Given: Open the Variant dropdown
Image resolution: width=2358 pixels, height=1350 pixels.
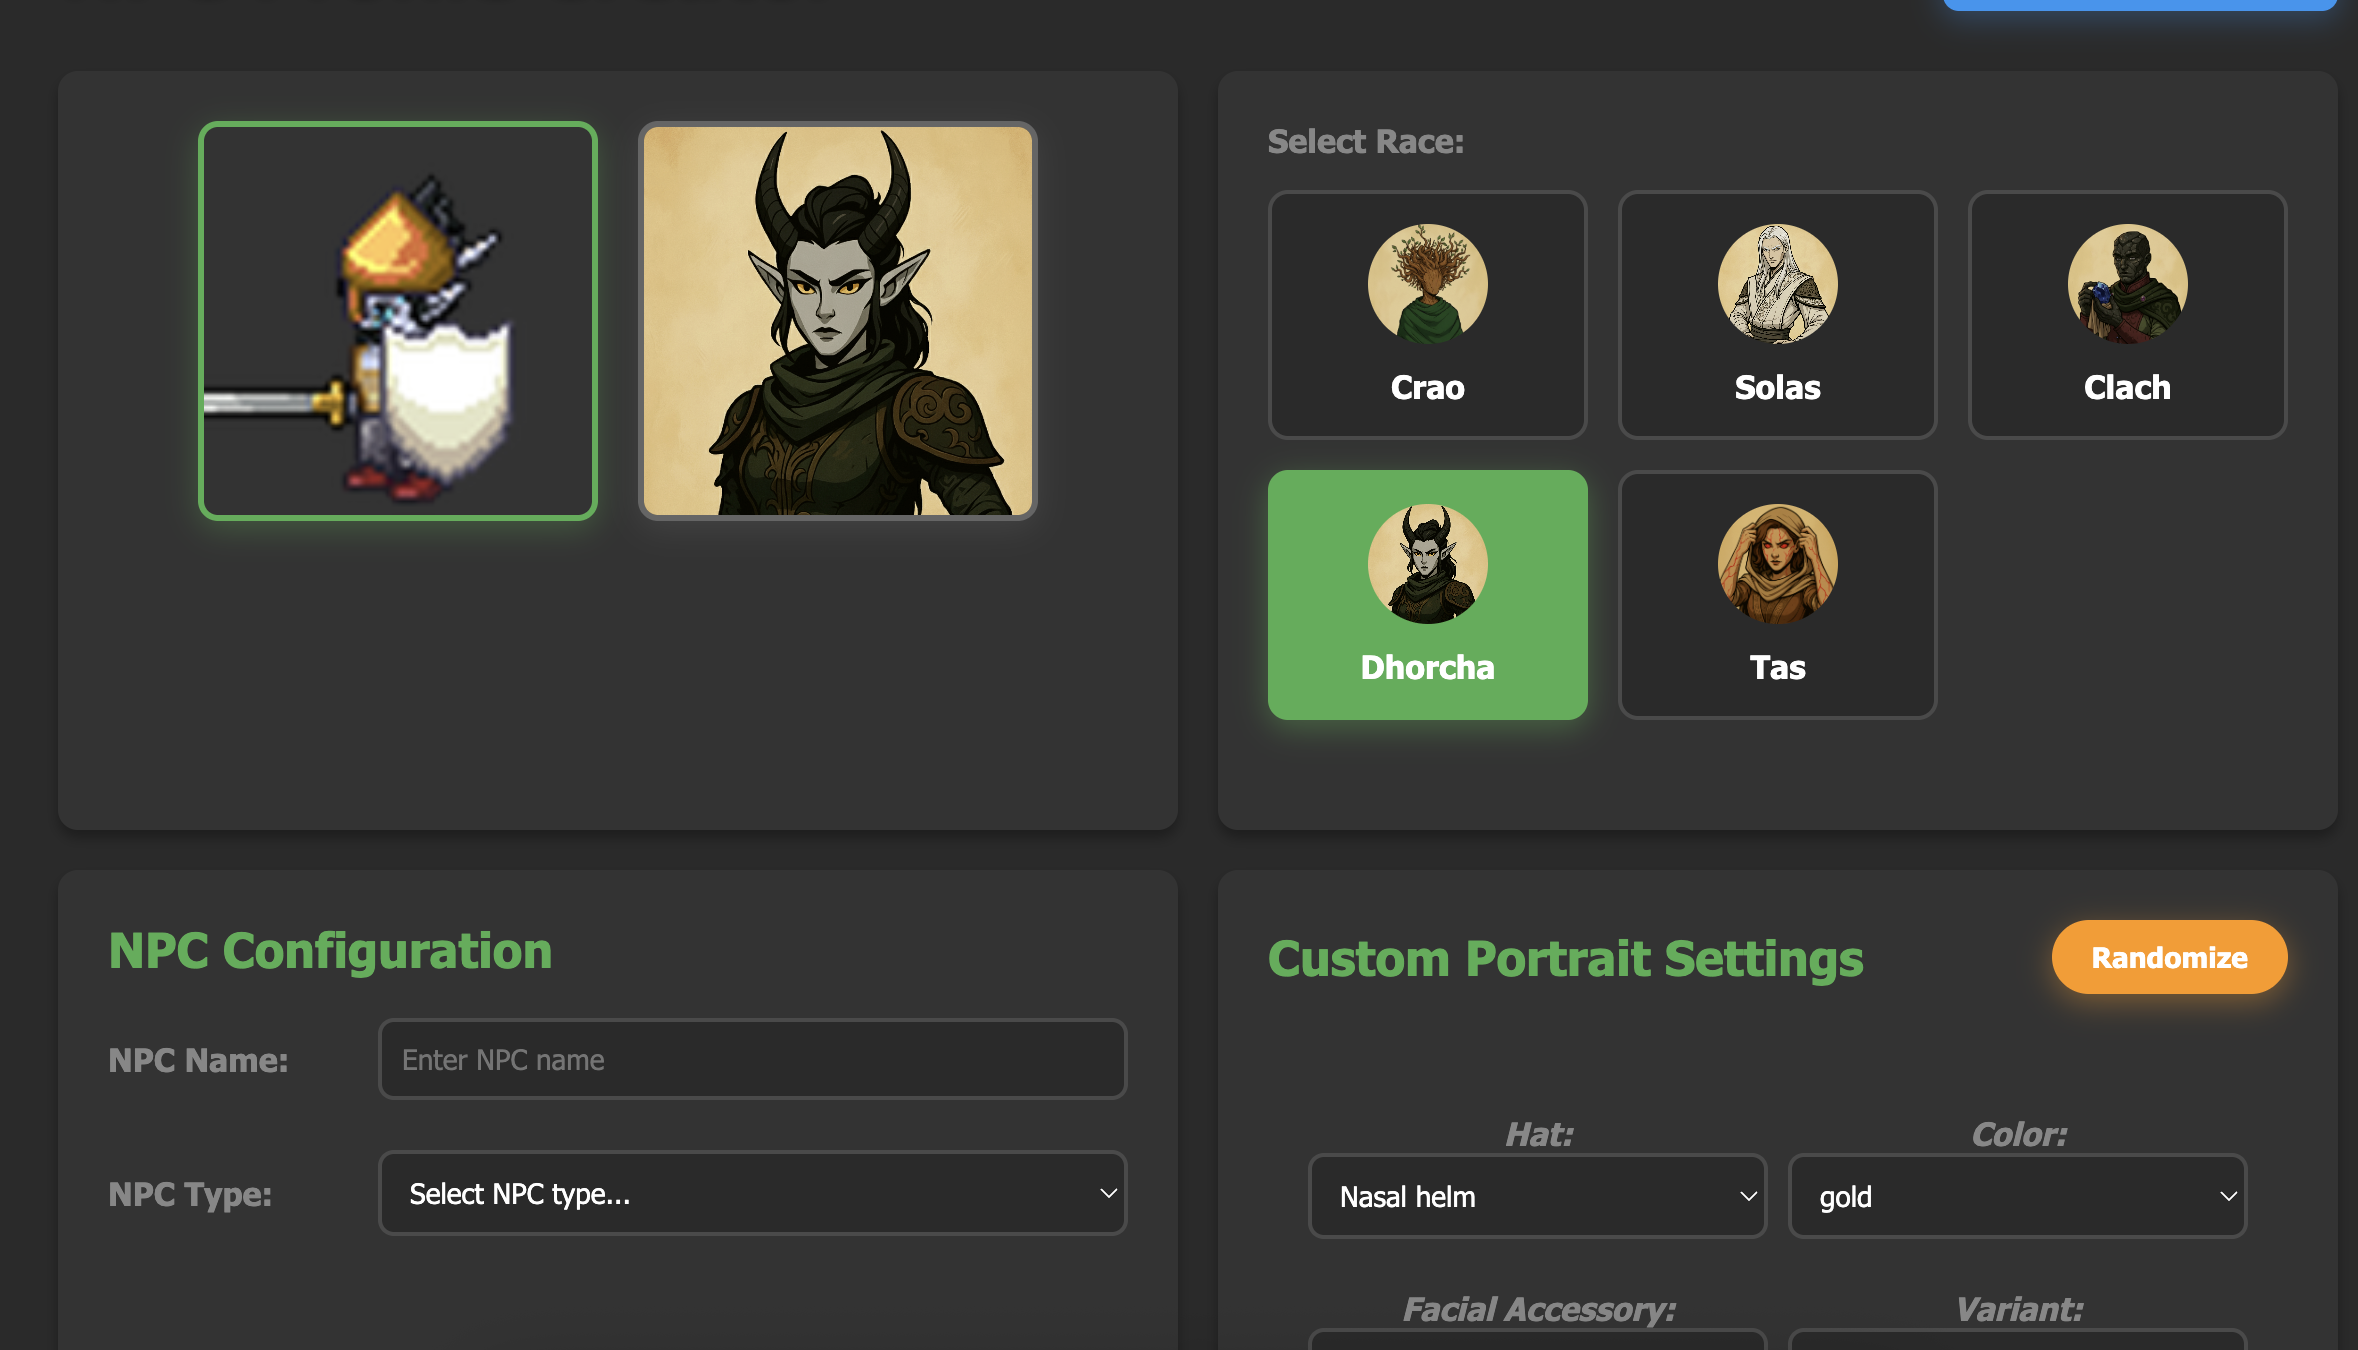Looking at the screenshot, I should [2017, 1345].
